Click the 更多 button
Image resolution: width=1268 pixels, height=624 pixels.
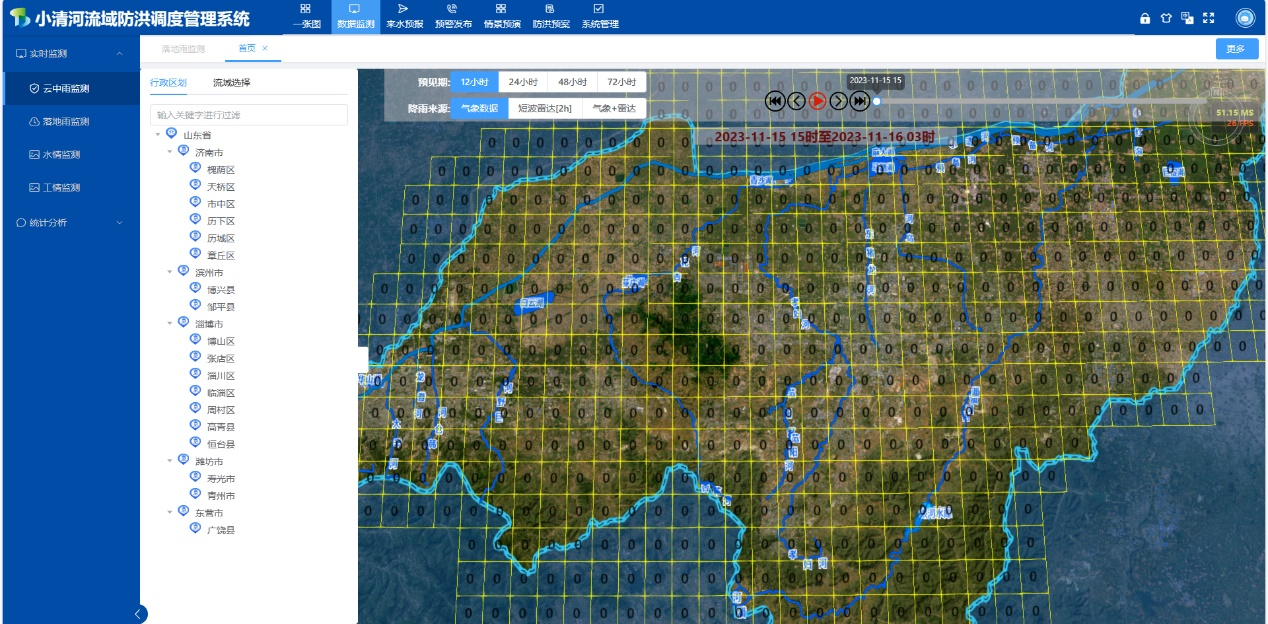point(1236,49)
